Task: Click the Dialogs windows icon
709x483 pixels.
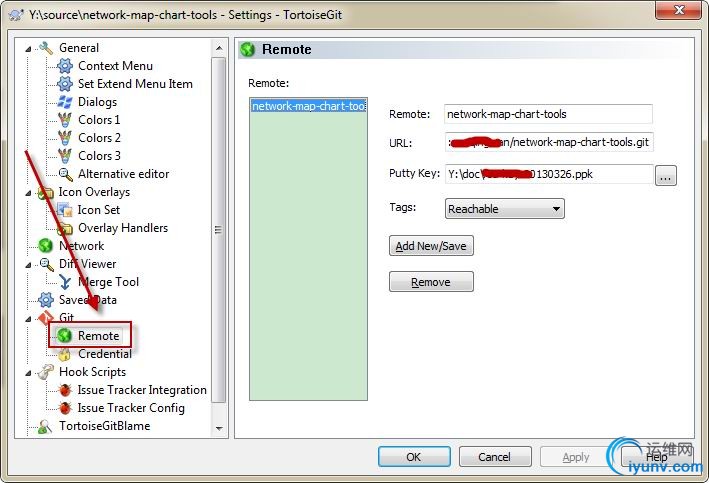Action: coord(65,102)
